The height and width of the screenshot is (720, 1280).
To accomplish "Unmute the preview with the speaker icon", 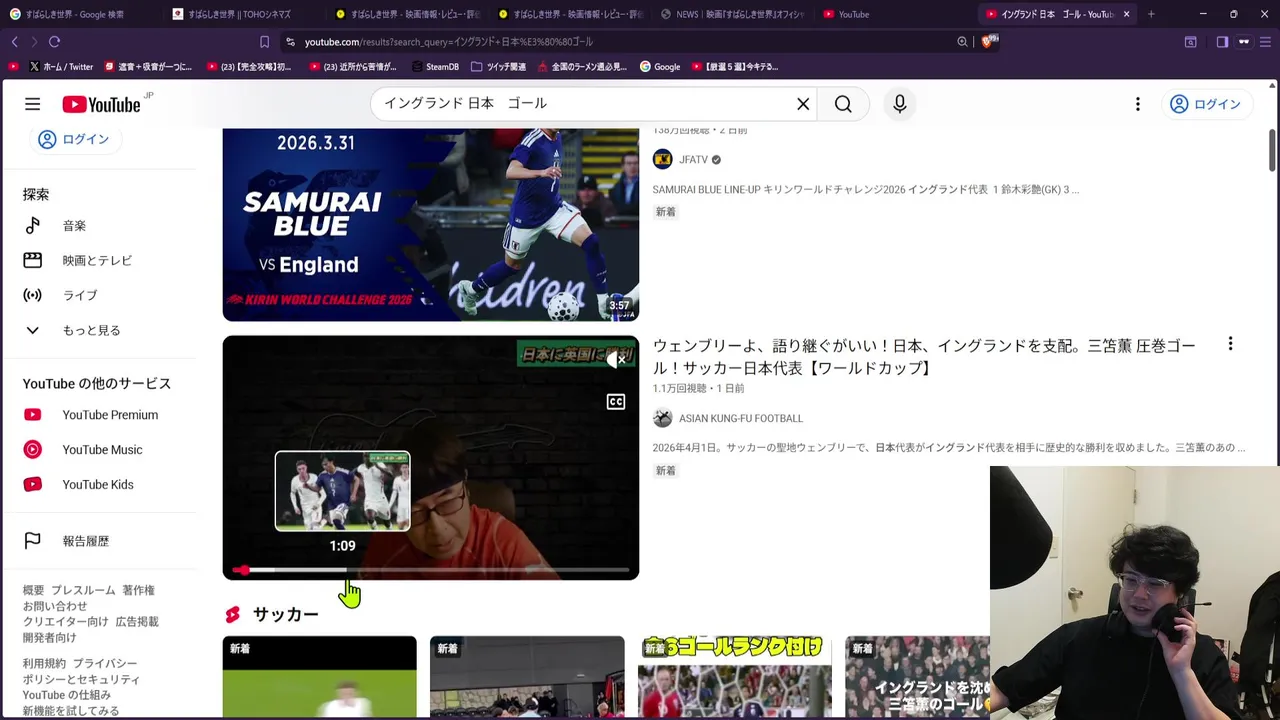I will pos(616,359).
